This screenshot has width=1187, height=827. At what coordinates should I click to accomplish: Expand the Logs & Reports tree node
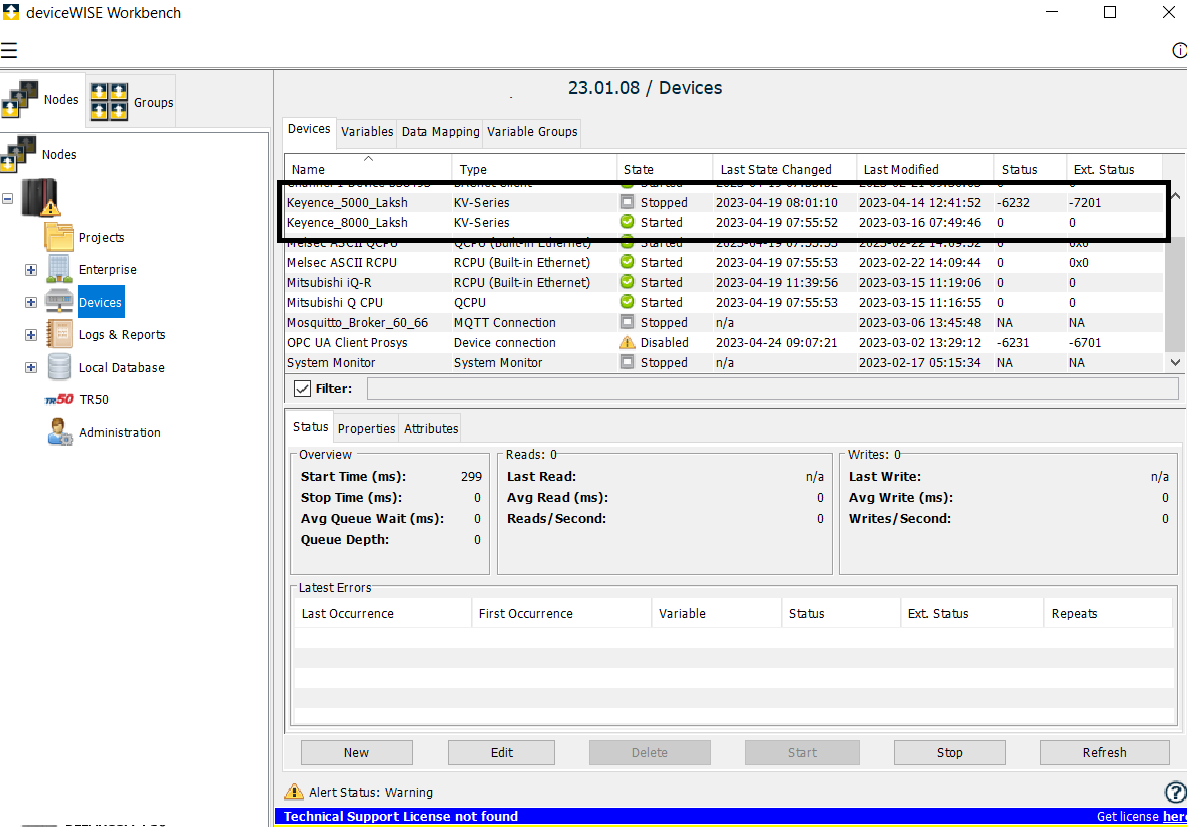click(x=31, y=334)
